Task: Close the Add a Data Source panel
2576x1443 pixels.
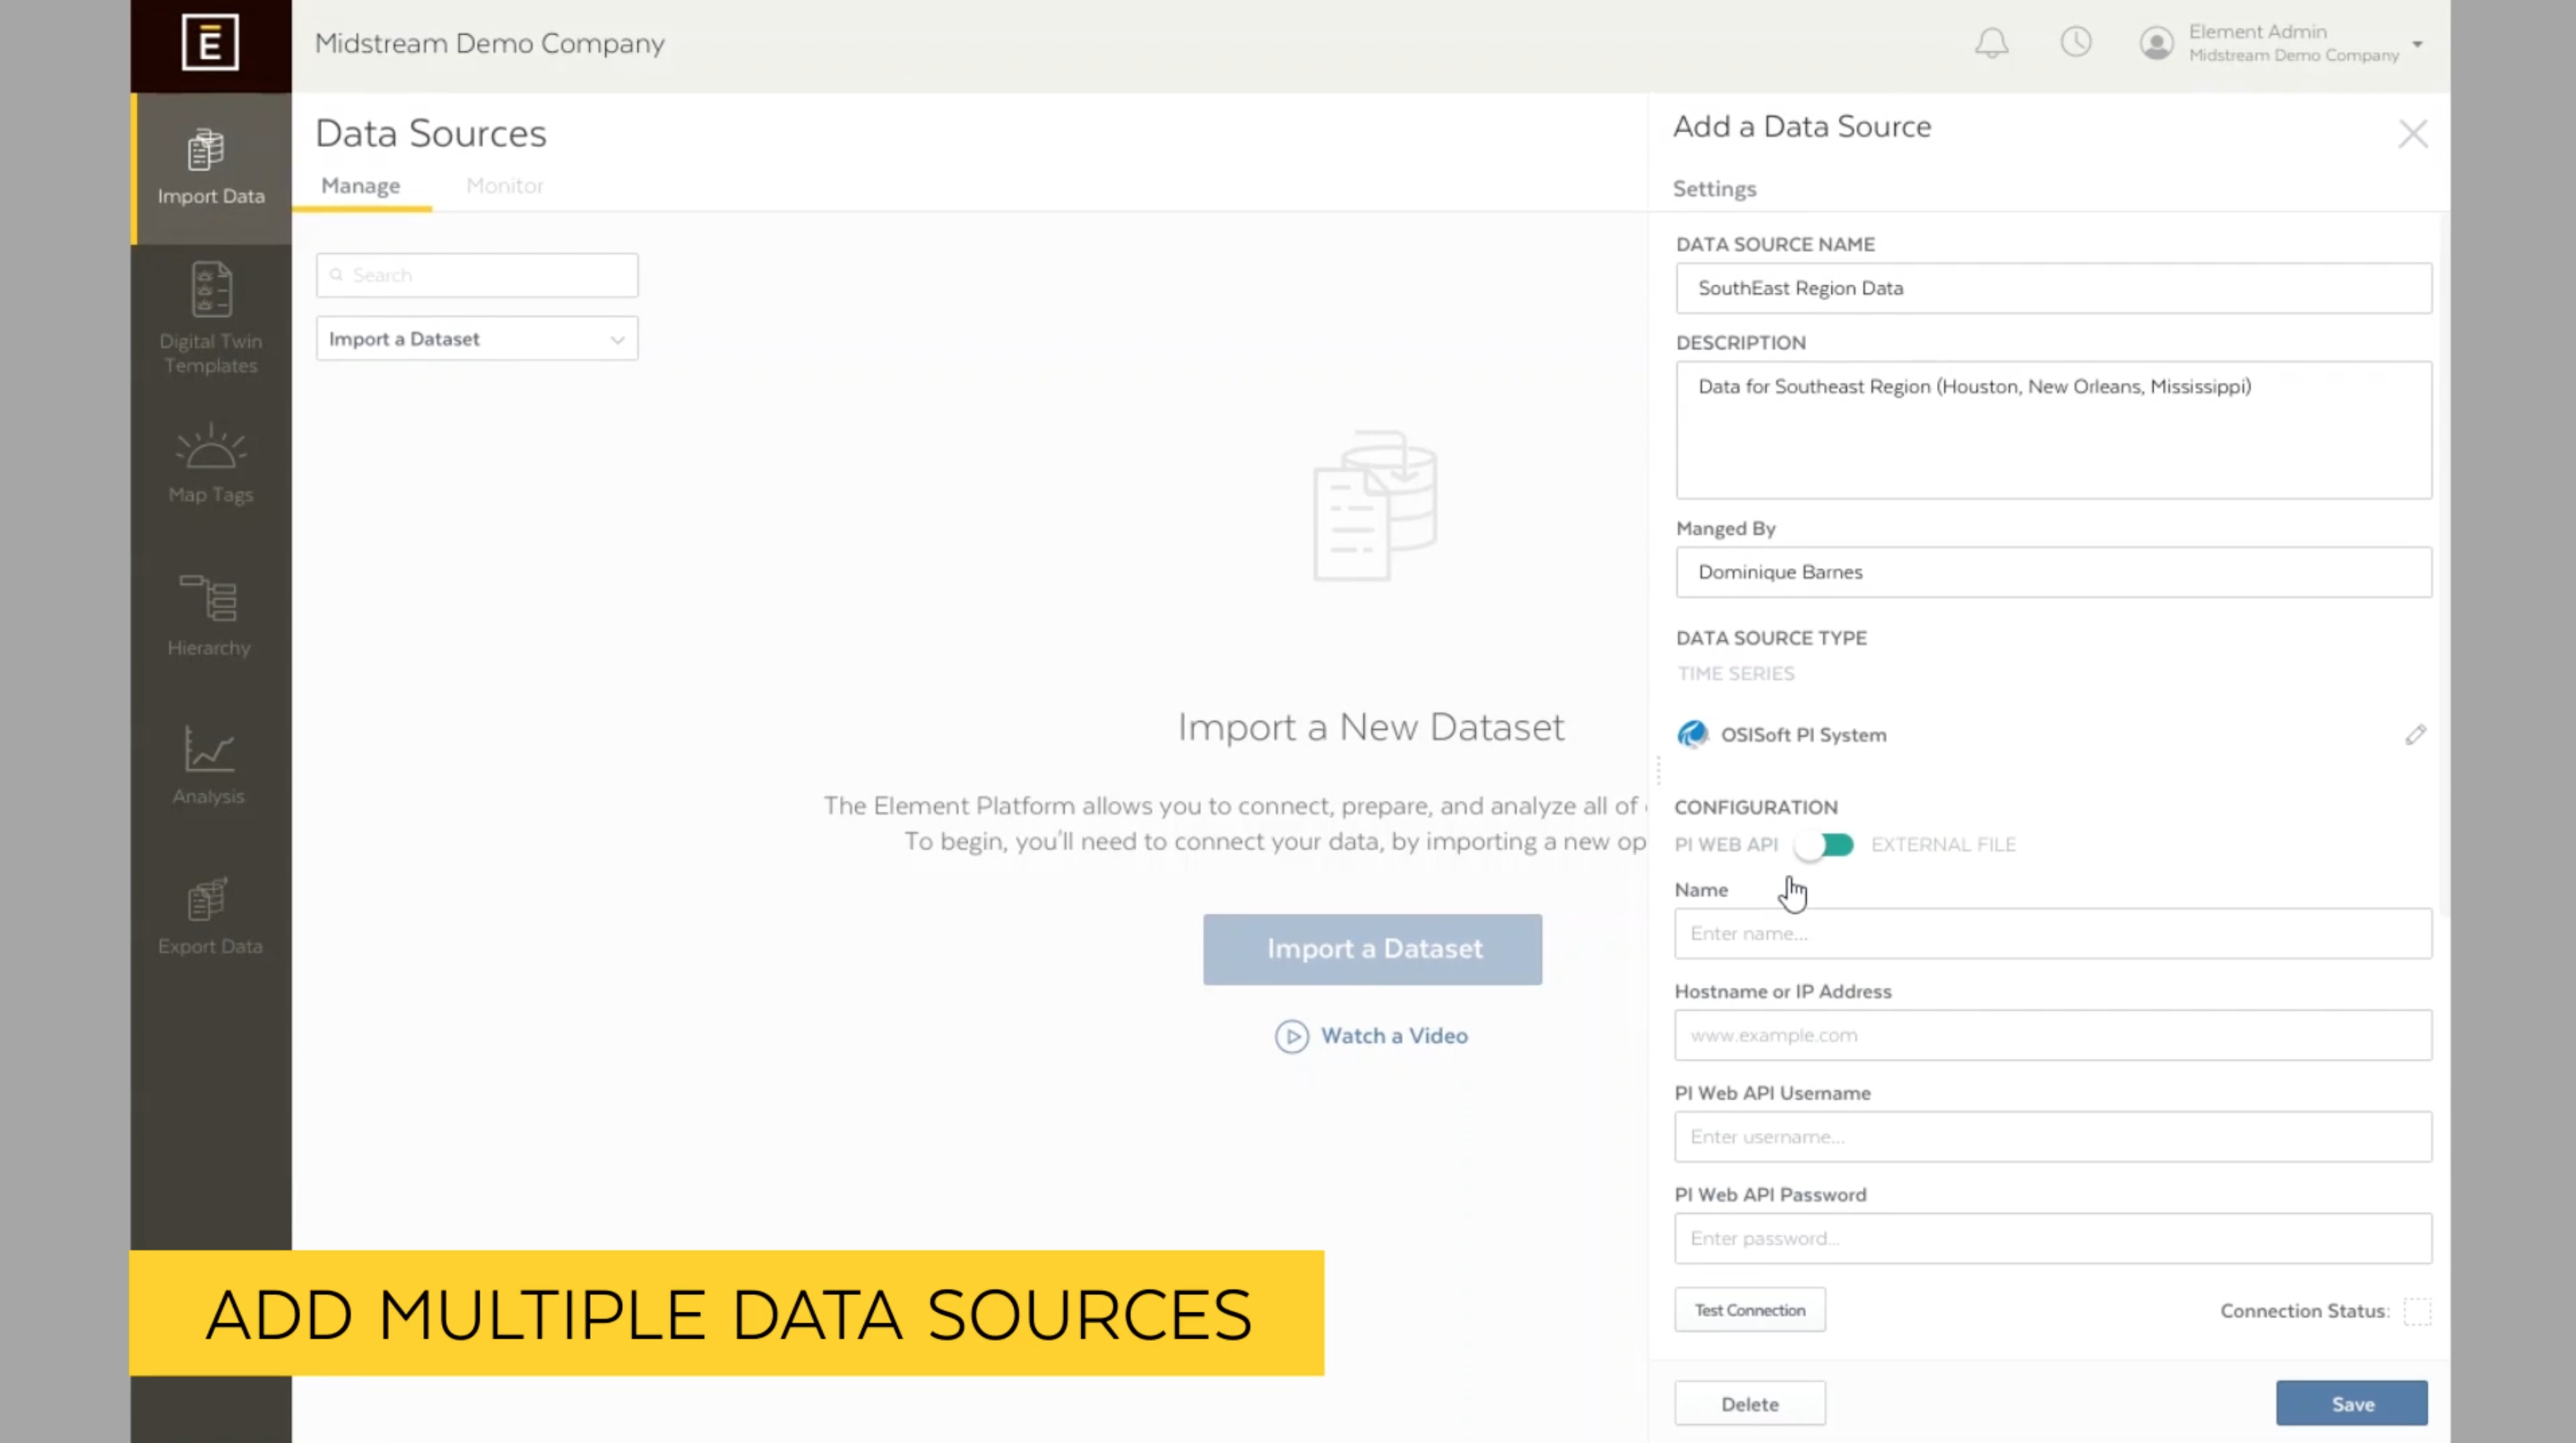Action: point(2413,134)
